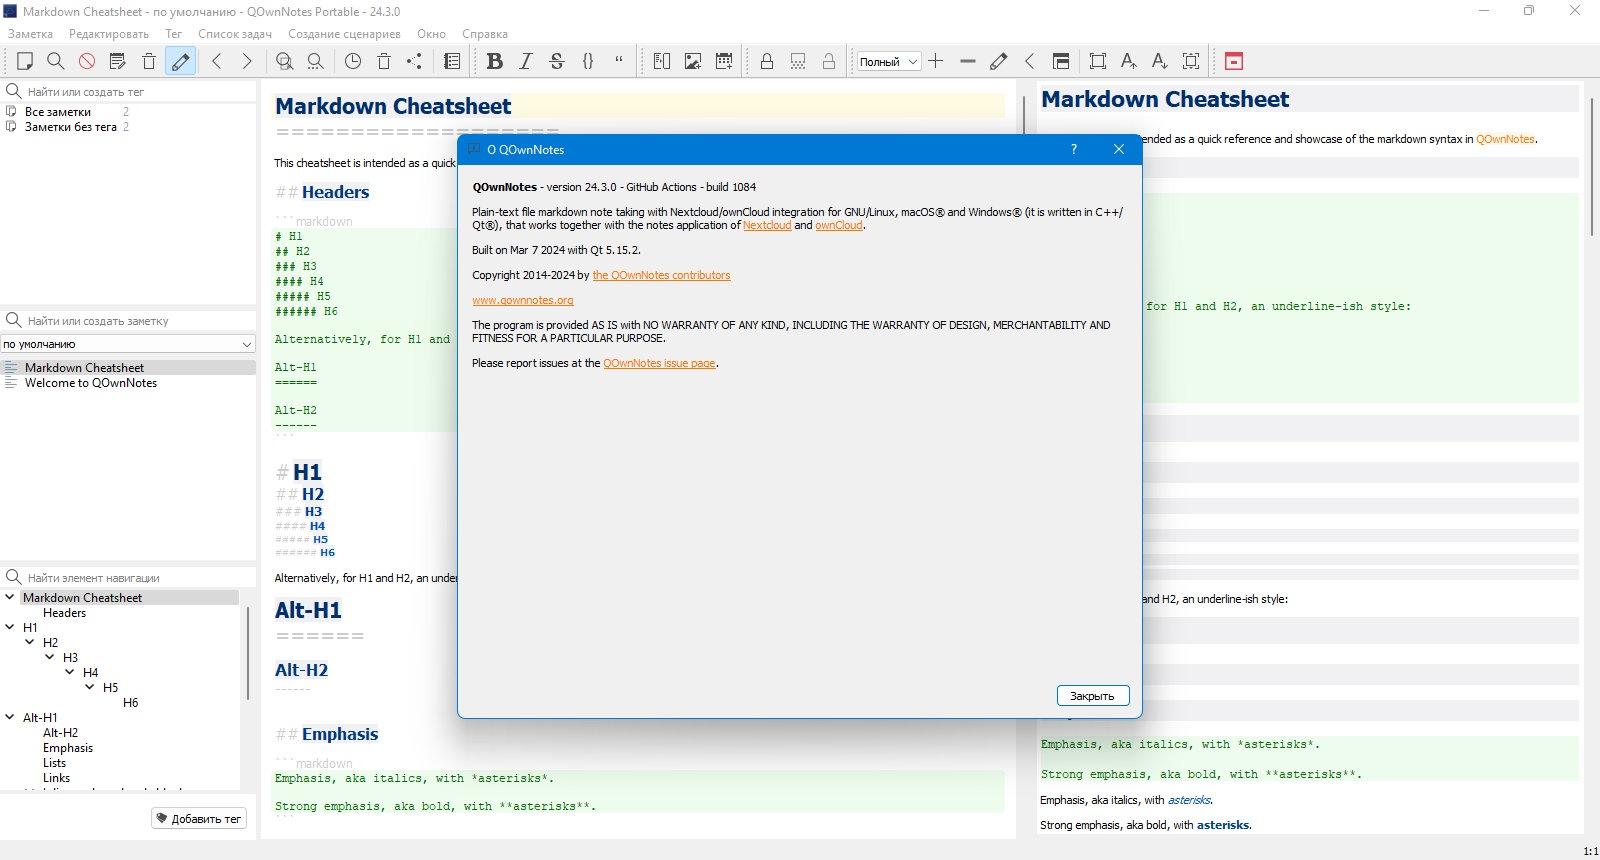1600x860 pixels.
Task: Collapse the Markdown Cheatsheet navigation node
Action: [10, 597]
